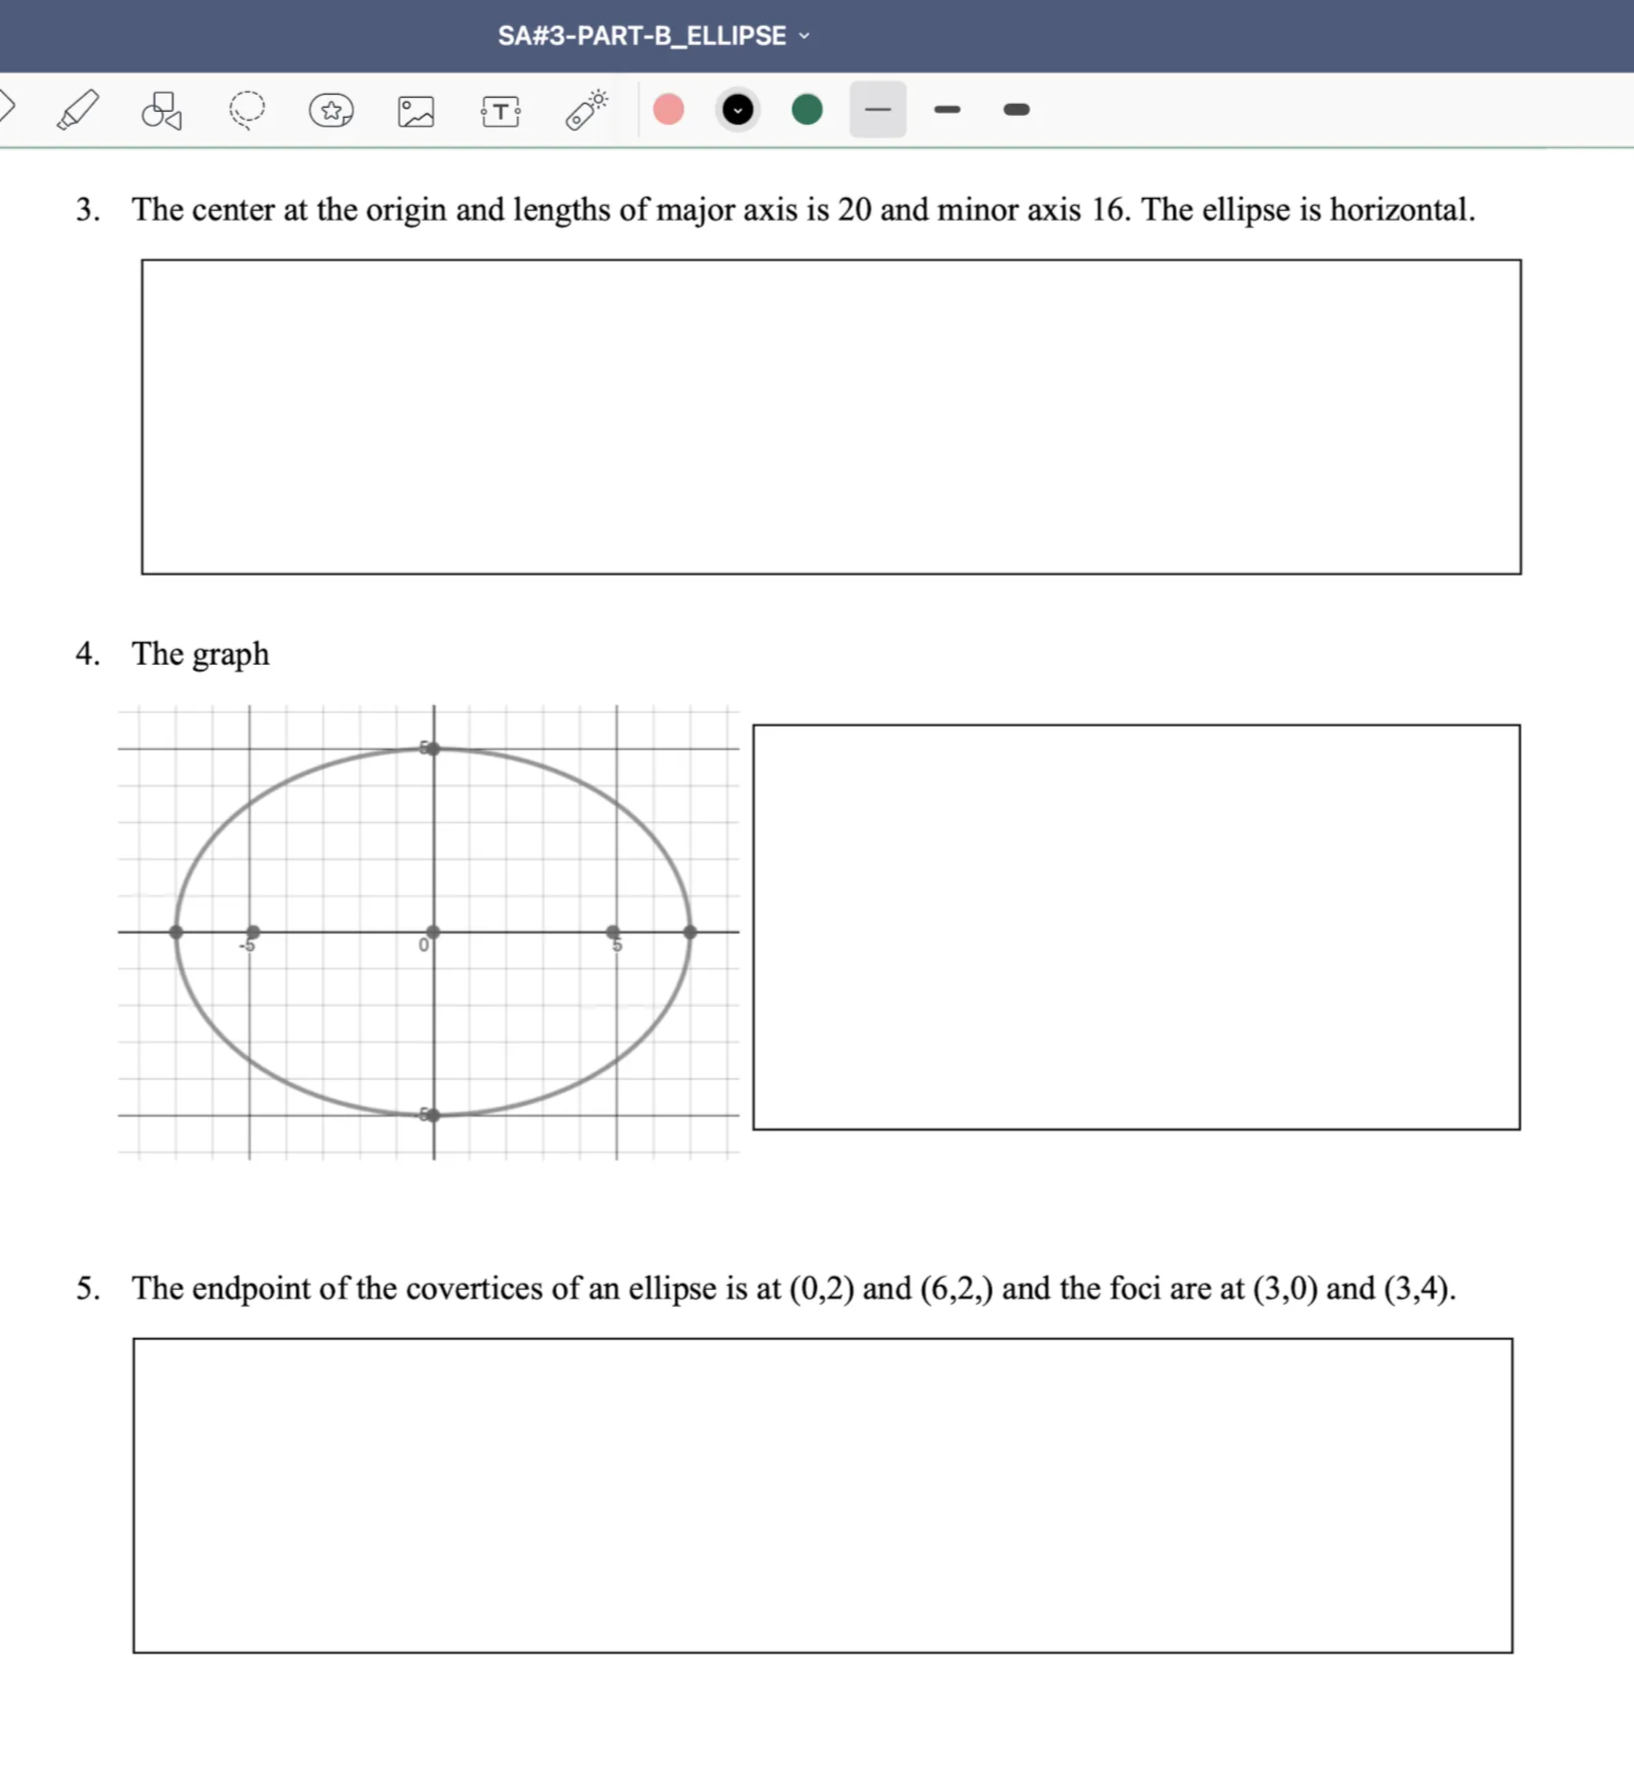Open the black ink options via its chevron
This screenshot has height=1771, width=1634.
pyautogui.click(x=738, y=109)
